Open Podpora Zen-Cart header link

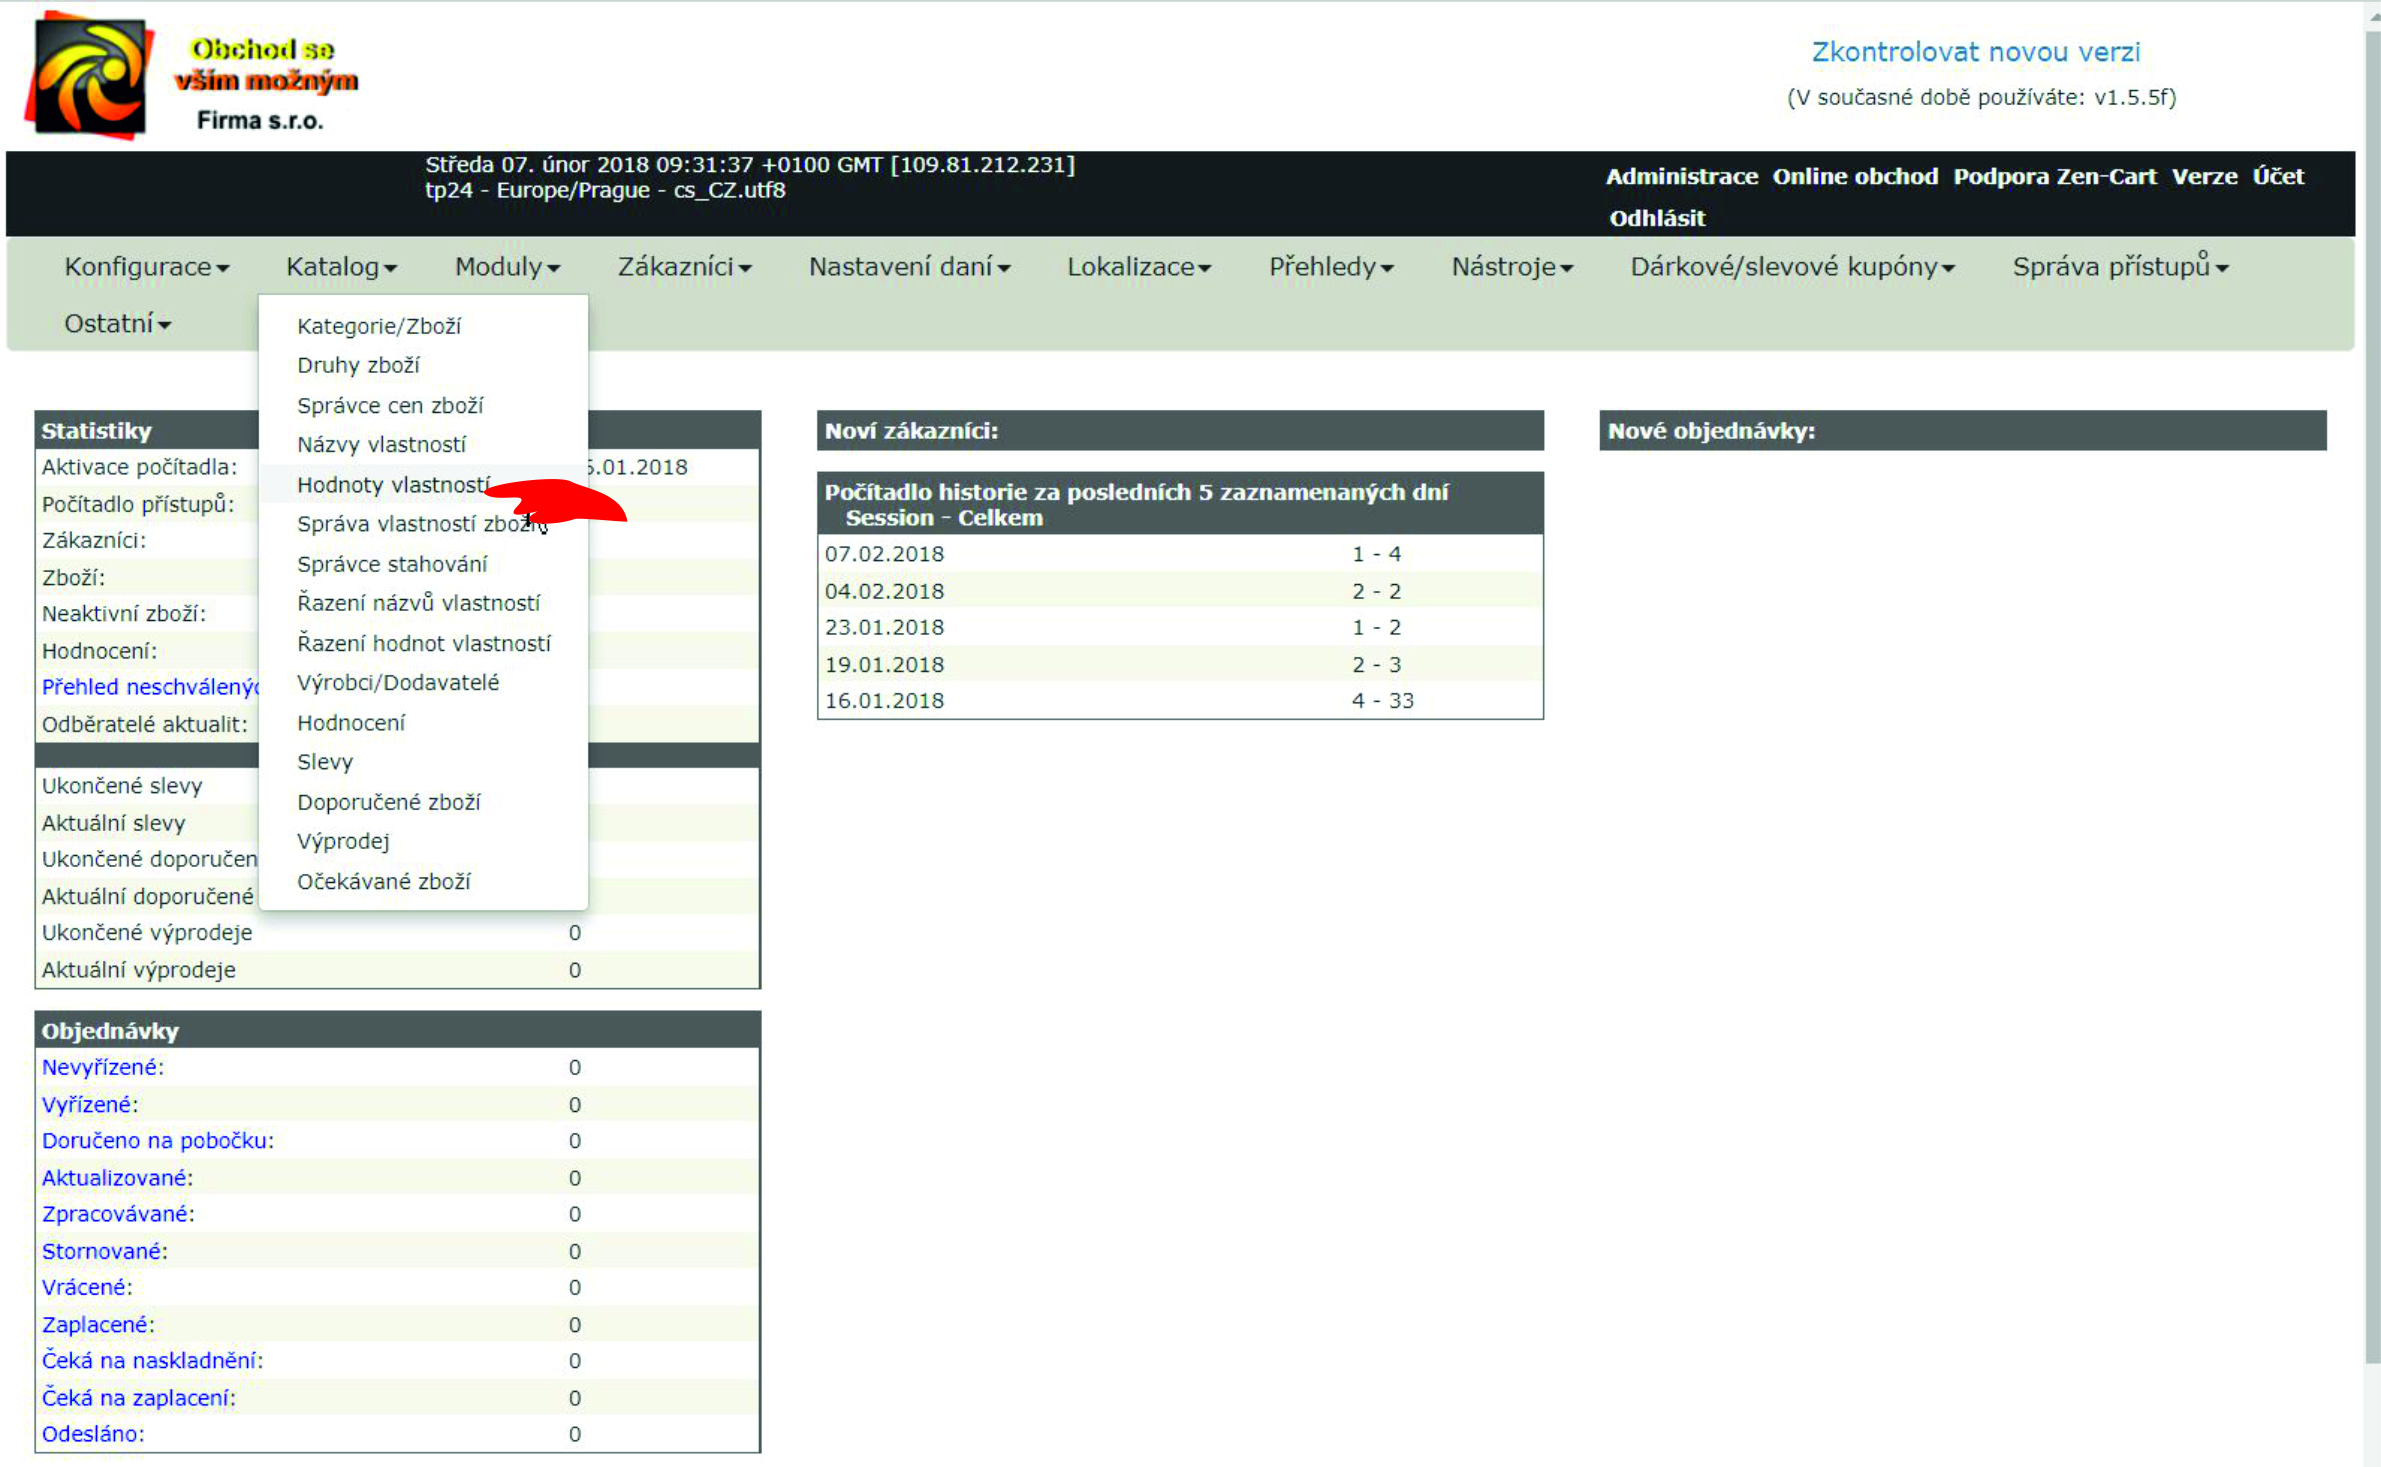tap(2054, 177)
